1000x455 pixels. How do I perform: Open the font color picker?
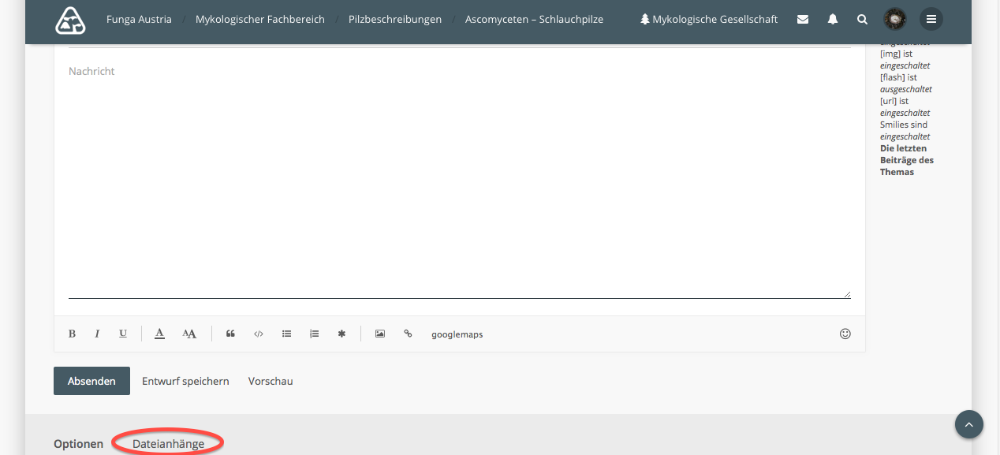tap(159, 334)
